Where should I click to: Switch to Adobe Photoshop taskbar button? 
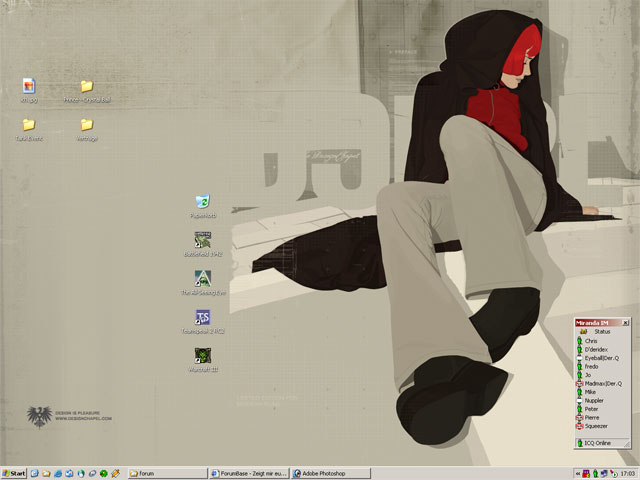tap(331, 473)
